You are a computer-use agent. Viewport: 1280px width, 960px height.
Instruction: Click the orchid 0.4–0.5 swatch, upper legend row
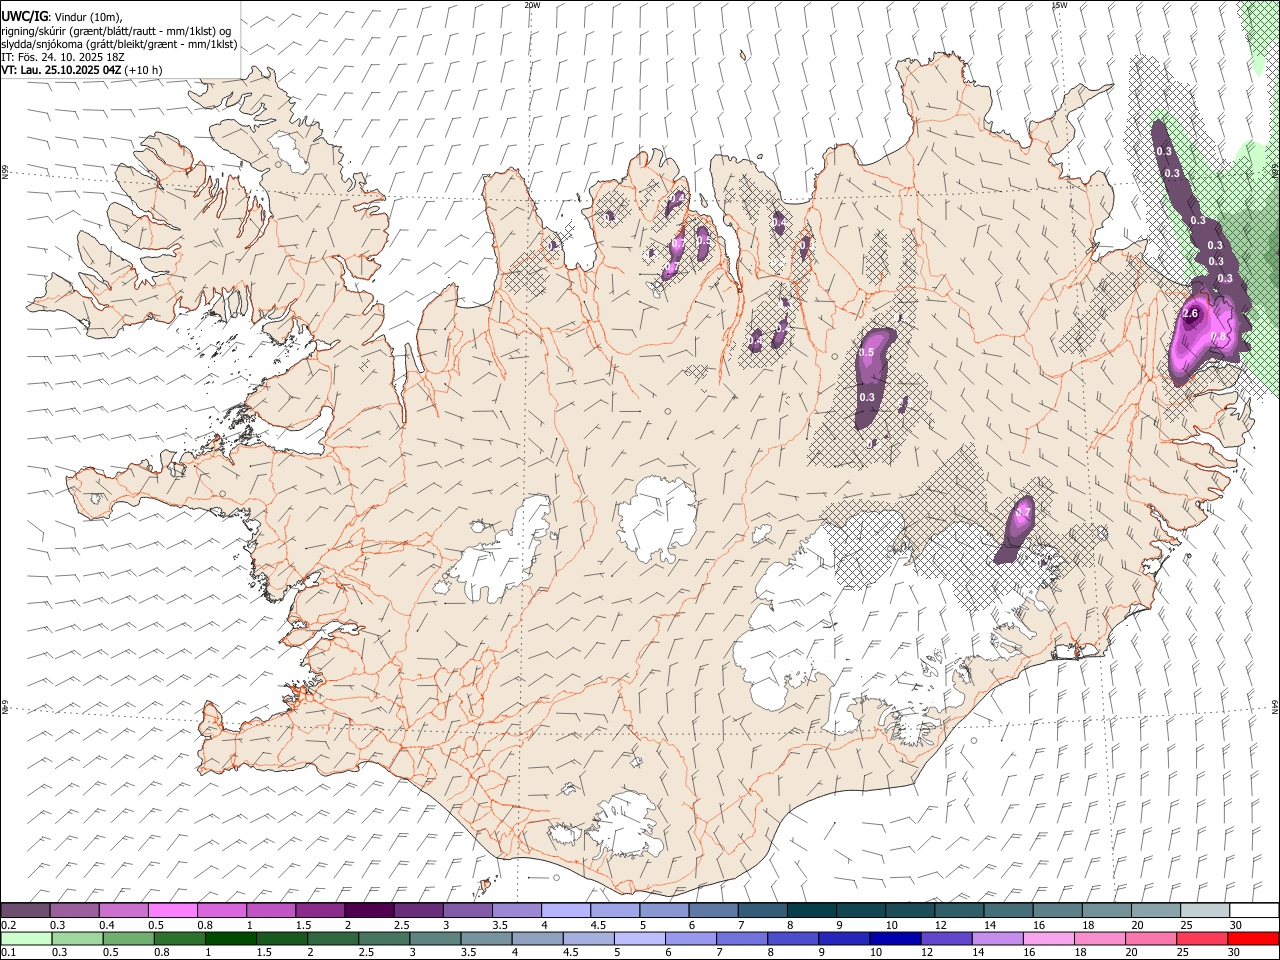coord(124,910)
